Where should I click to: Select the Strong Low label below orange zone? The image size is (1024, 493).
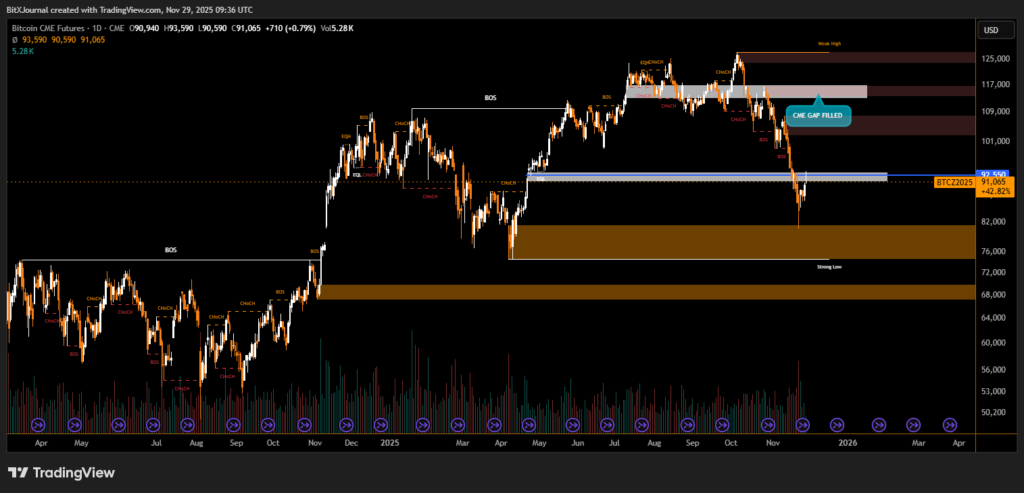point(829,267)
